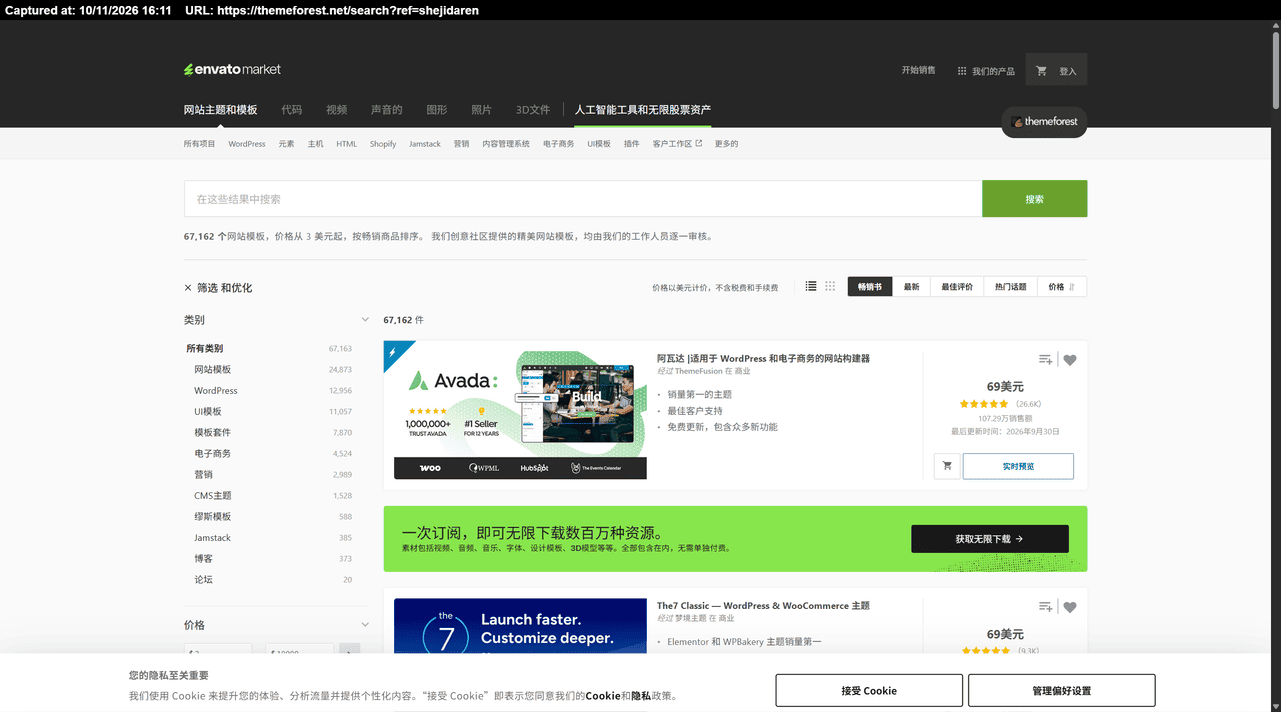Filter by 网站模板 category
The height and width of the screenshot is (712, 1281).
tap(212, 370)
